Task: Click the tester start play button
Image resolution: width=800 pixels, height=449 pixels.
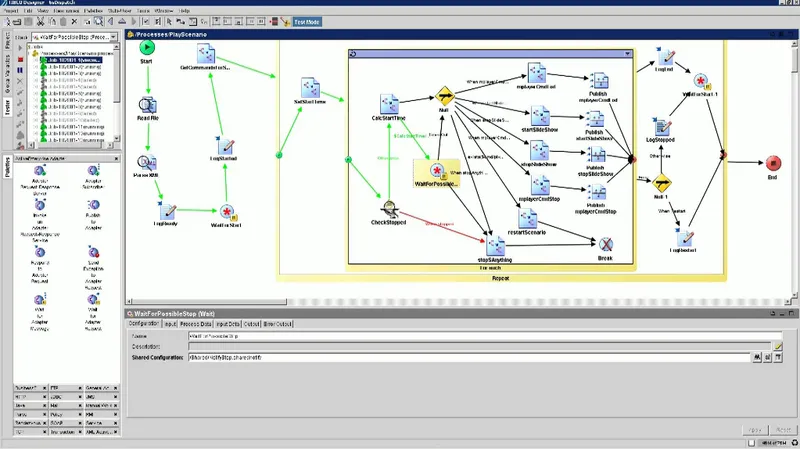Action: [x=20, y=48]
